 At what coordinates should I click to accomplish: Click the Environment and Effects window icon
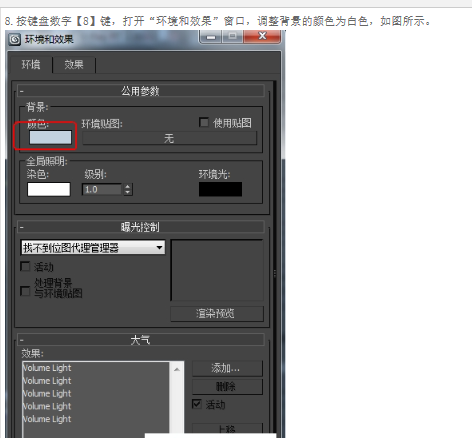pos(15,40)
